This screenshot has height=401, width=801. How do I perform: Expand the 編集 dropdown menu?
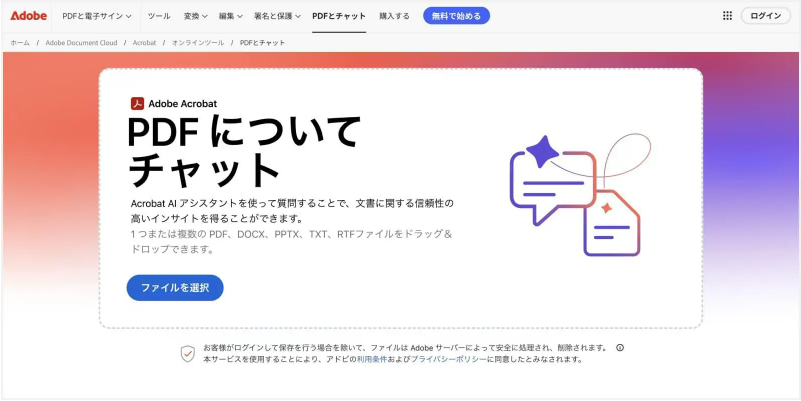(231, 16)
